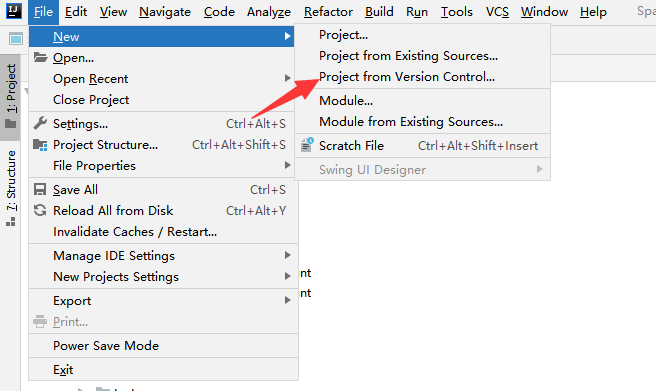Expand the Manage IDE Settings submenu arrow
The image size is (656, 391).
tap(287, 255)
